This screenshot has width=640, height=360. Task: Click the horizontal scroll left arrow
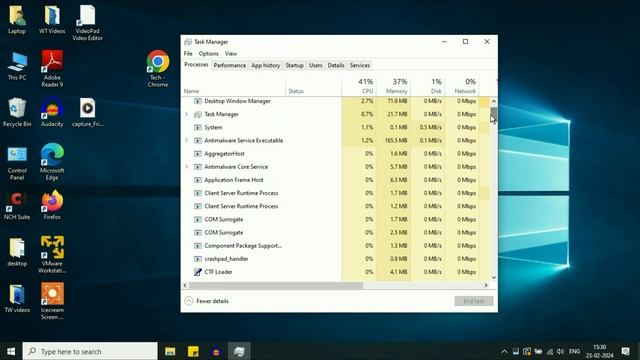point(185,285)
